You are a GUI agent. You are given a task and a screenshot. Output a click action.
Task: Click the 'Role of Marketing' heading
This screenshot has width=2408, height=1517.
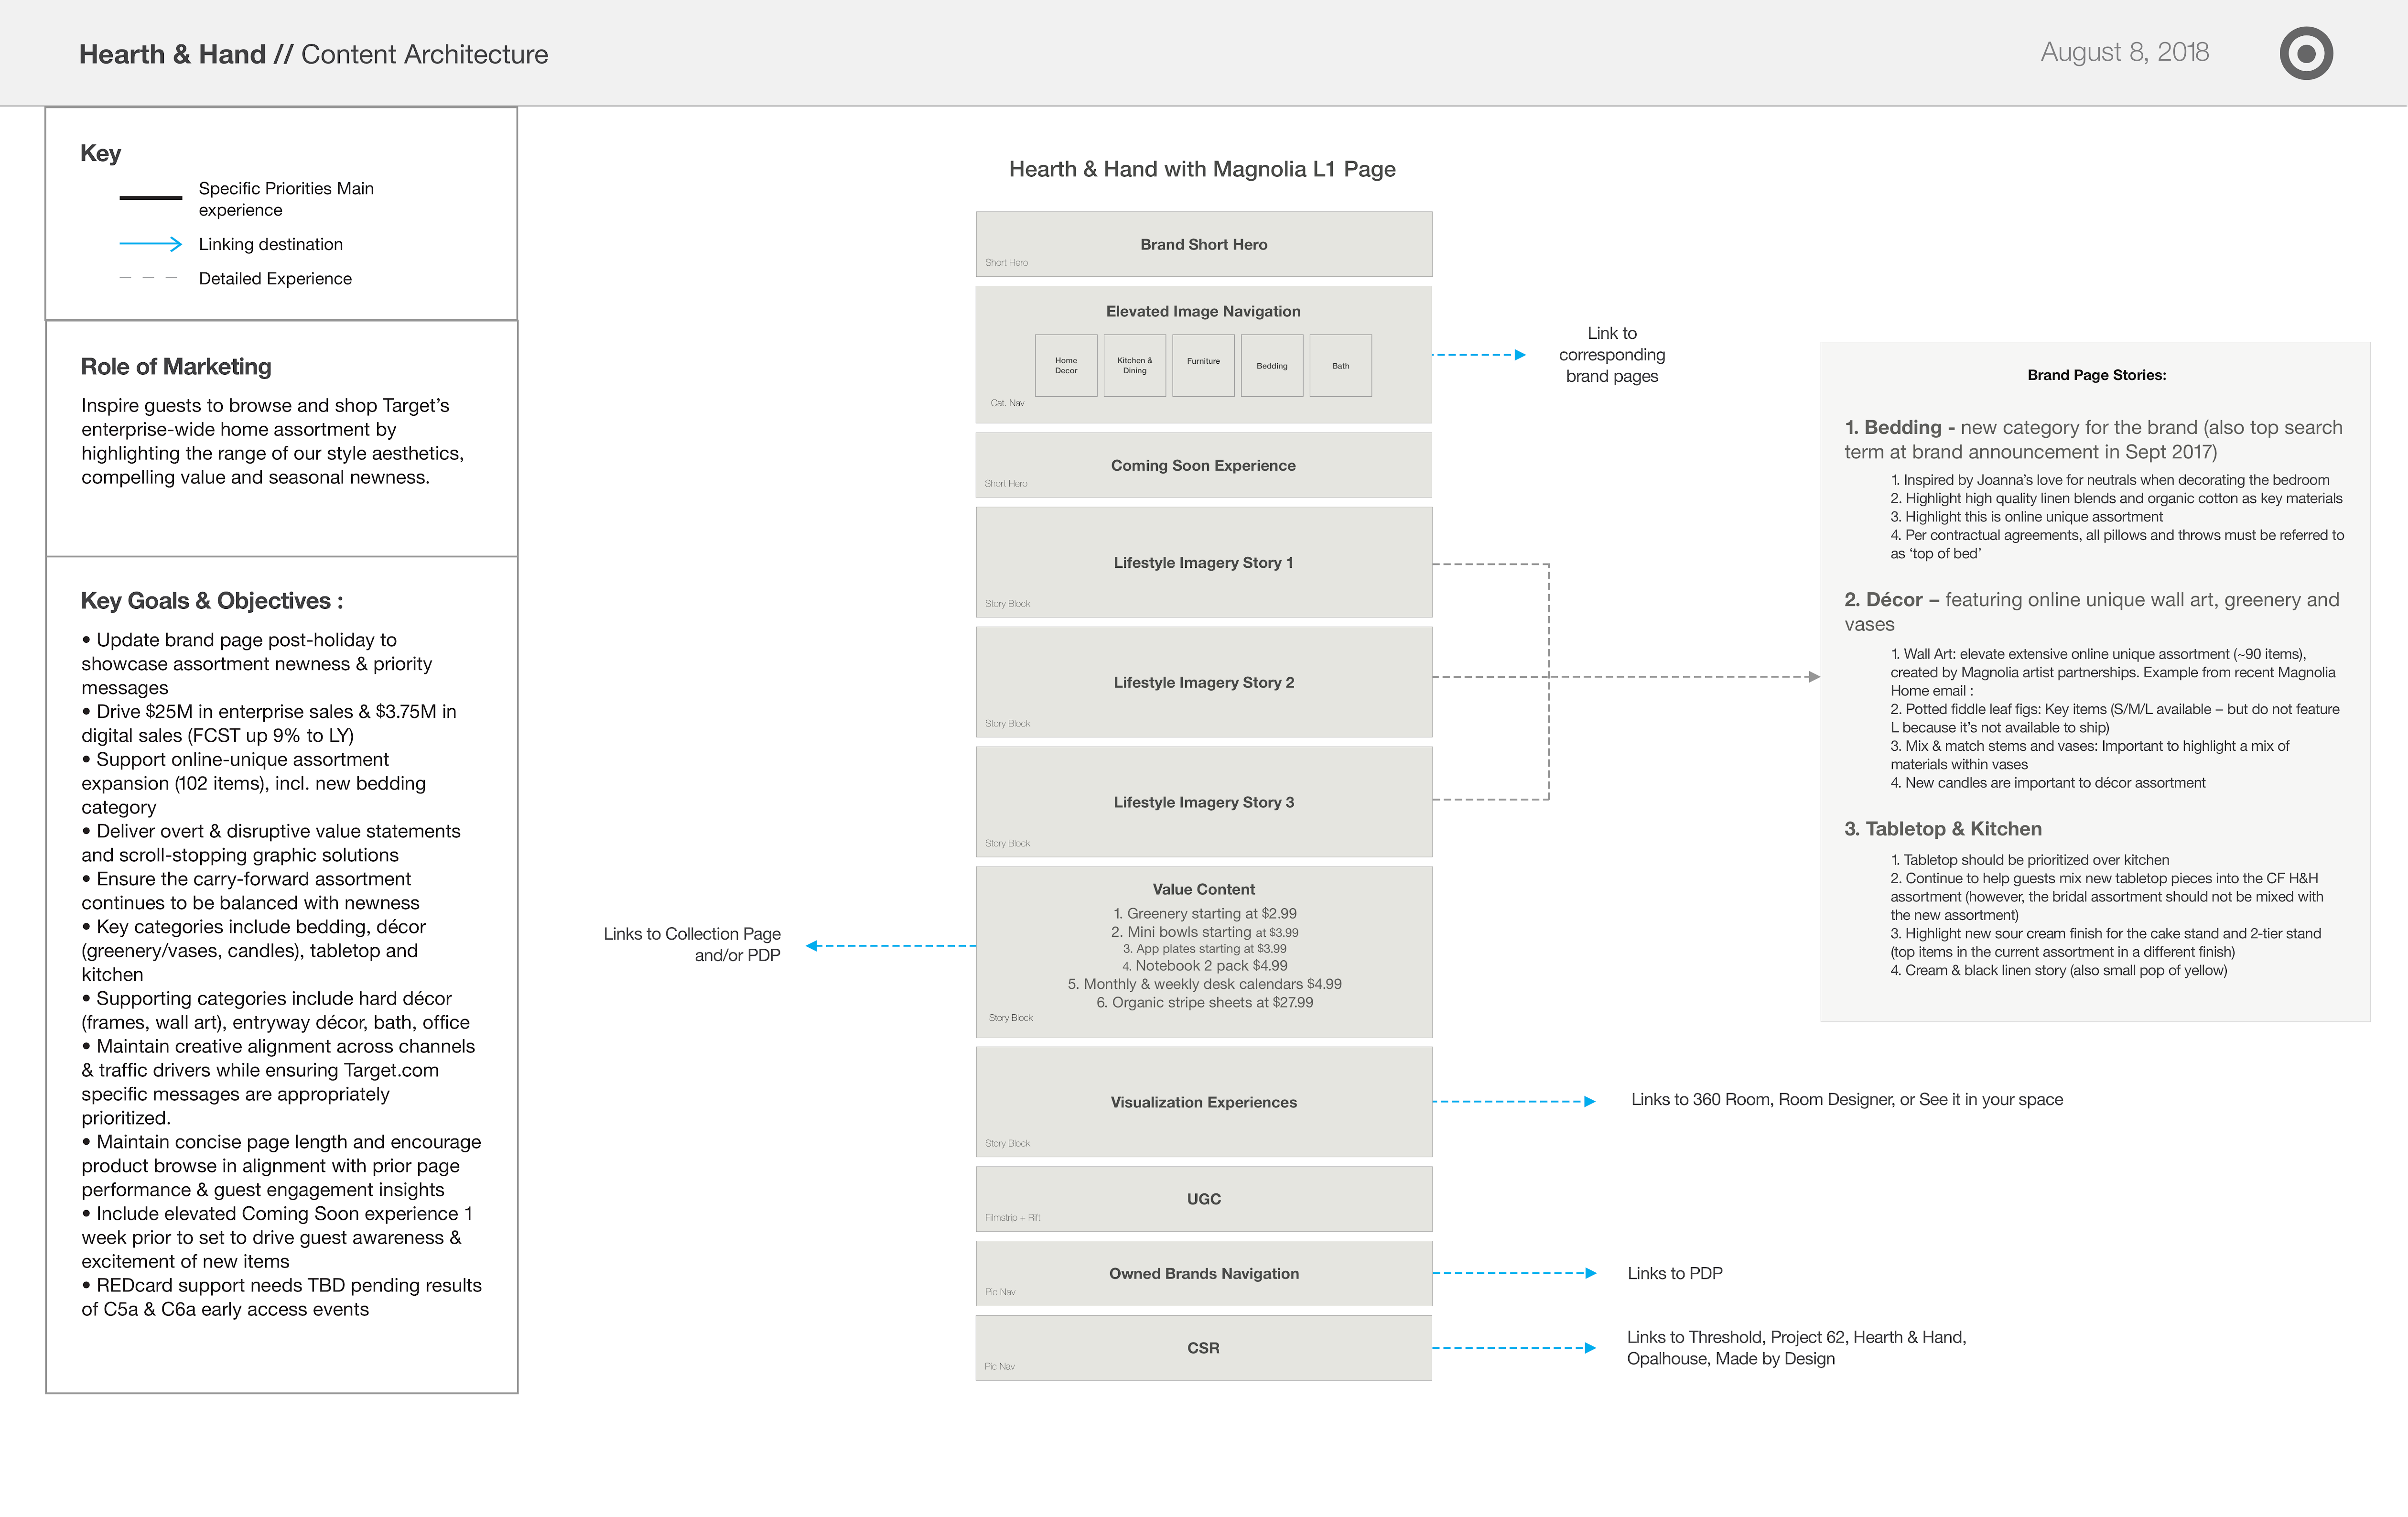coord(176,366)
